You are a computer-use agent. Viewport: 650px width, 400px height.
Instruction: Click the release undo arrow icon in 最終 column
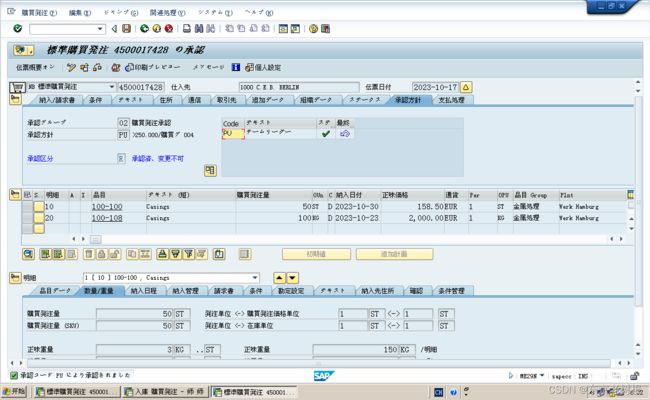(345, 133)
